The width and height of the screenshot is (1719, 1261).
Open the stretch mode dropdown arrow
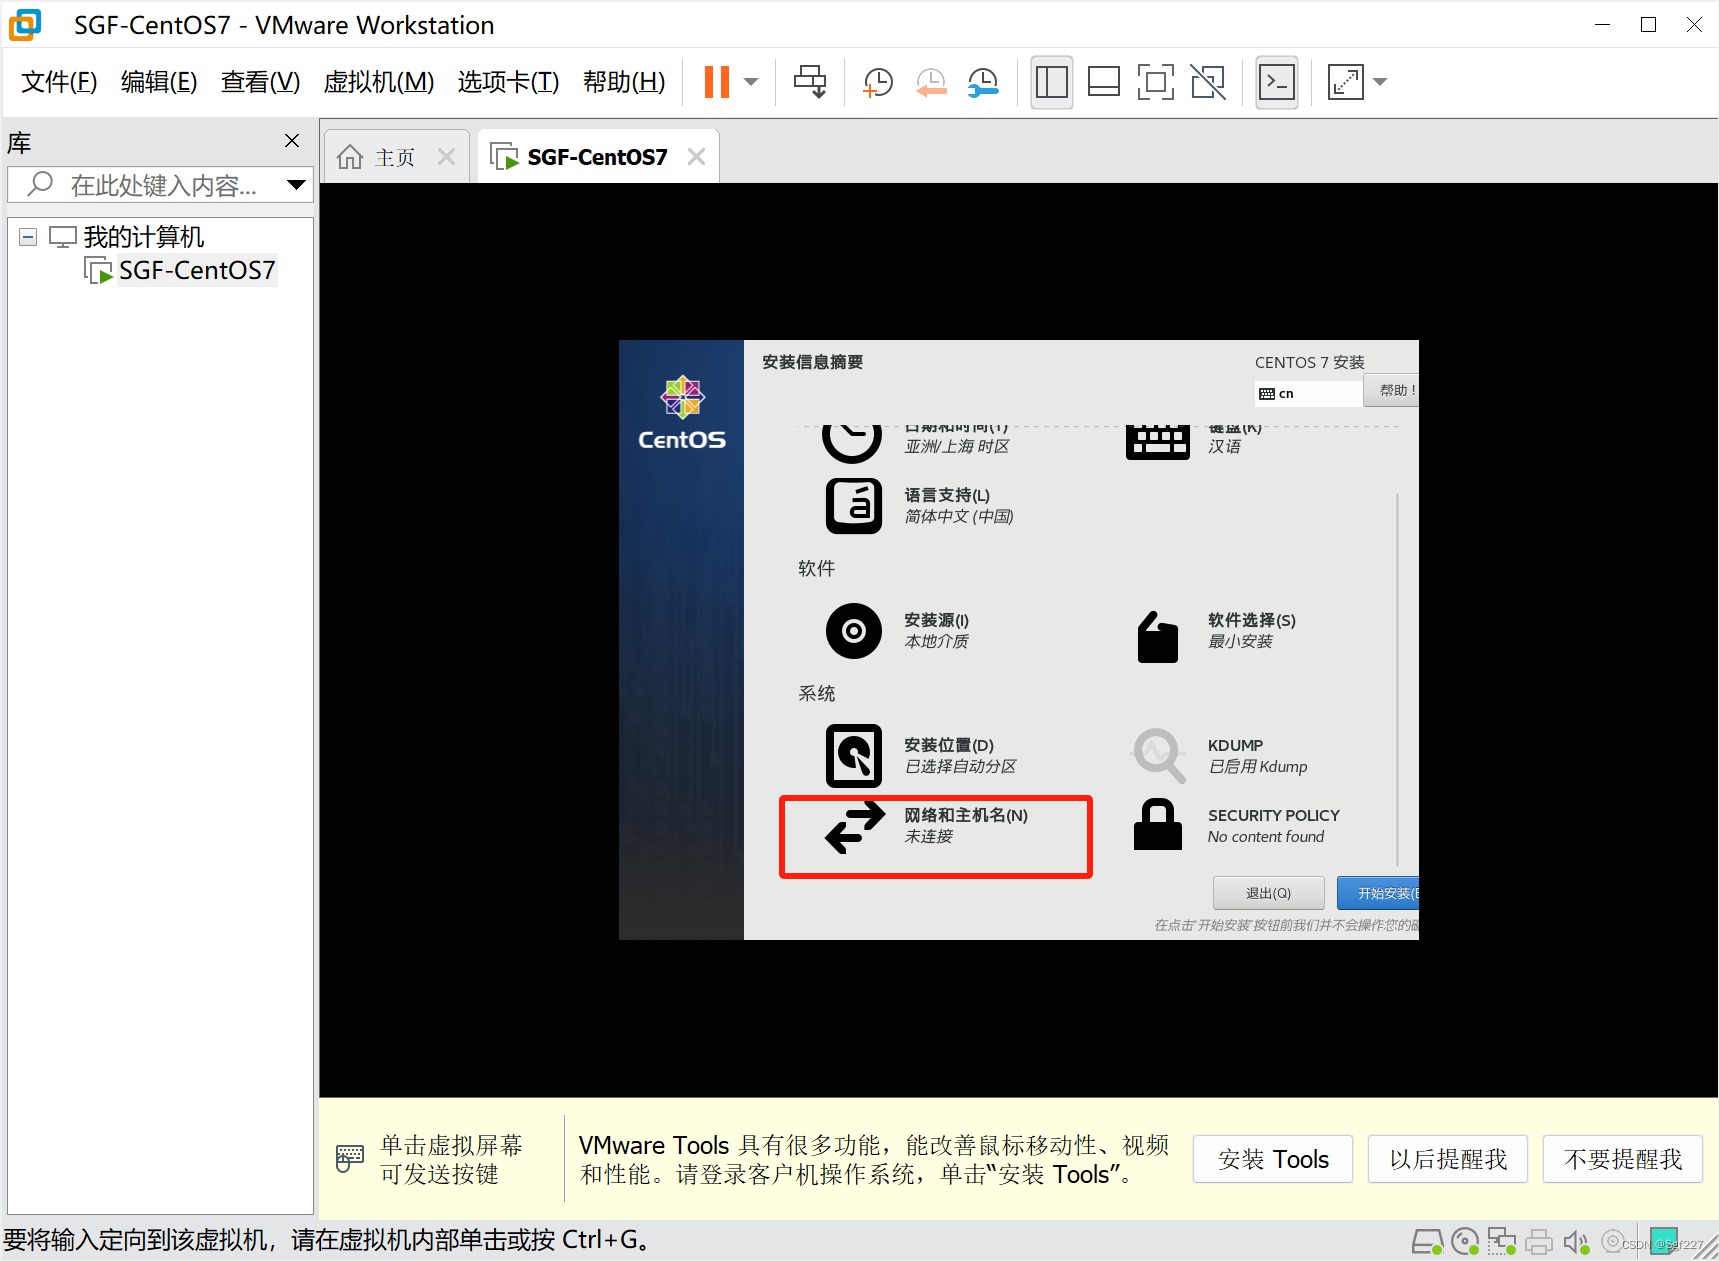pyautogui.click(x=1380, y=82)
